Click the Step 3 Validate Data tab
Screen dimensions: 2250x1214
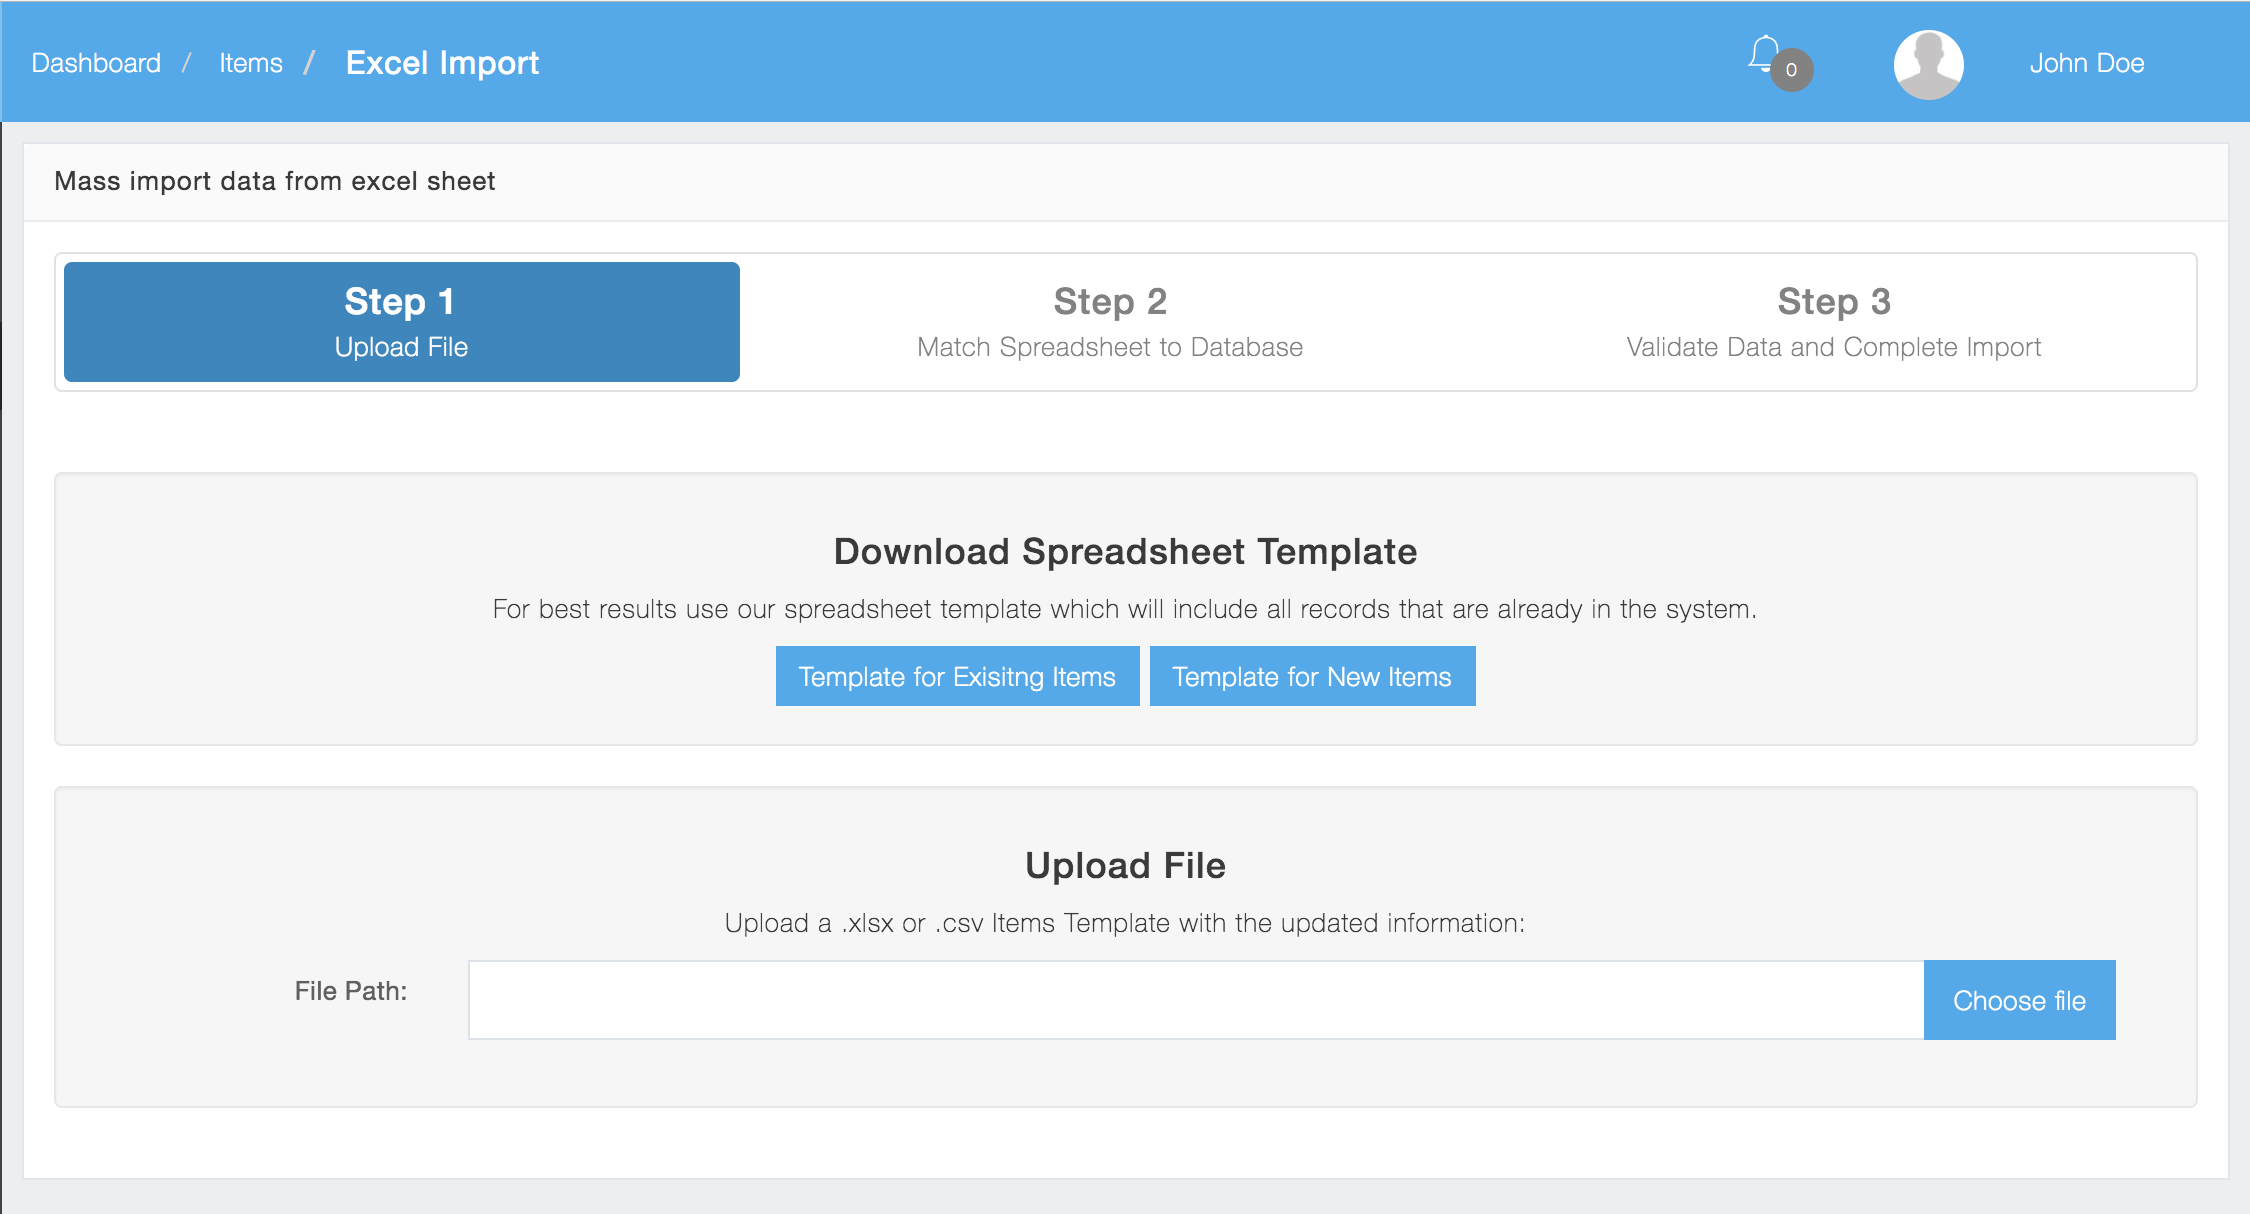click(1831, 318)
